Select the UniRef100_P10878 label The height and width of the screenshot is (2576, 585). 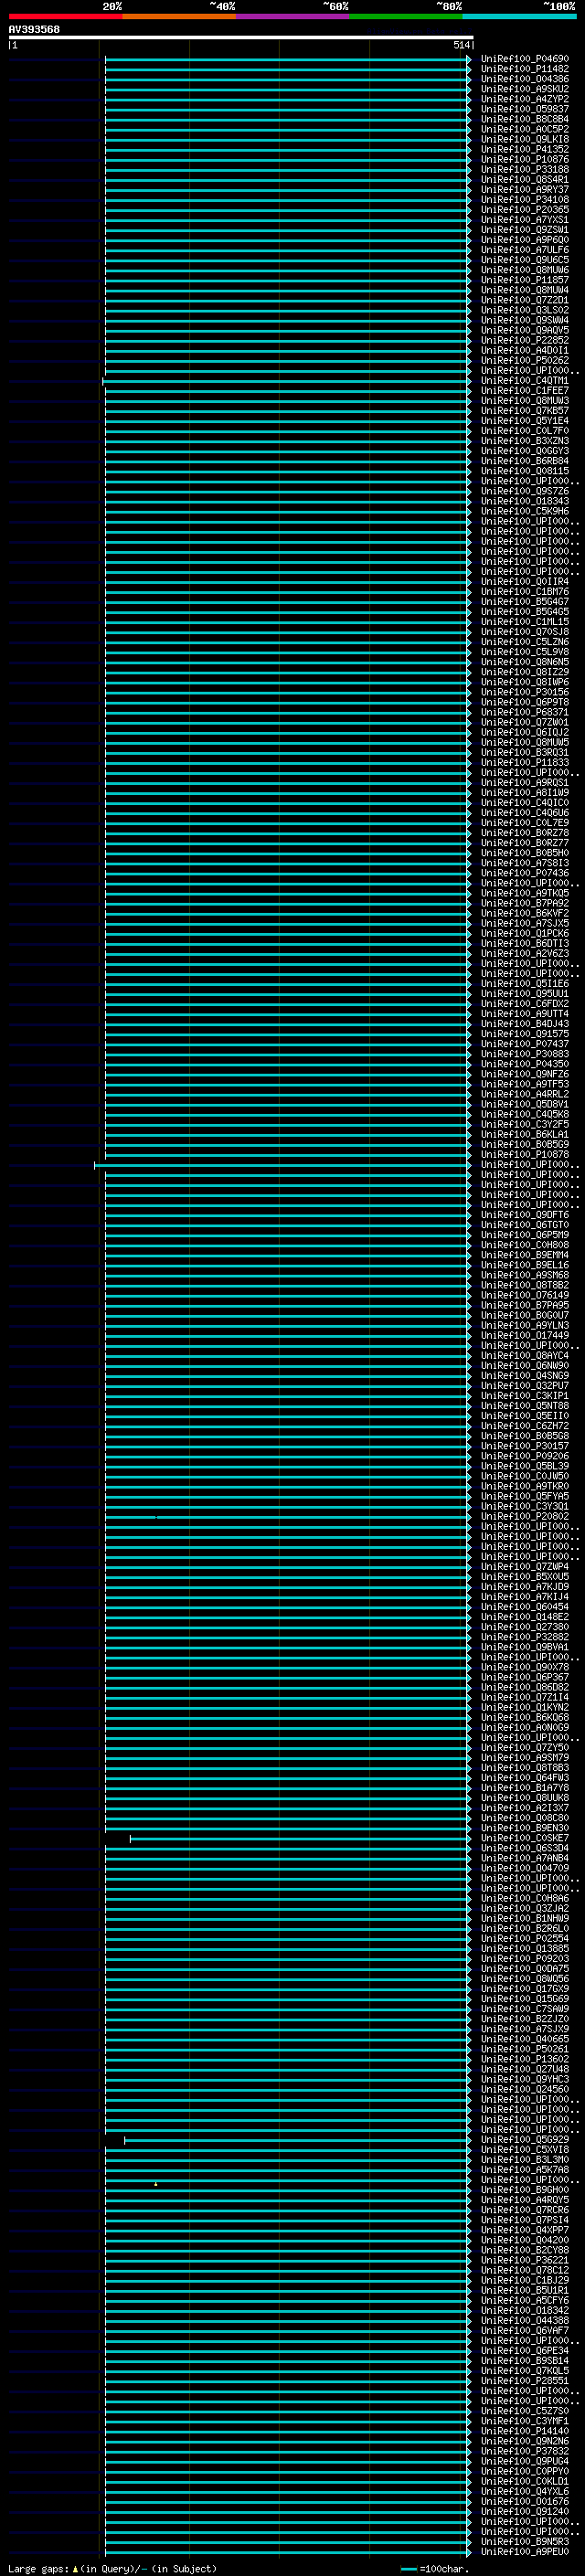click(x=524, y=1155)
